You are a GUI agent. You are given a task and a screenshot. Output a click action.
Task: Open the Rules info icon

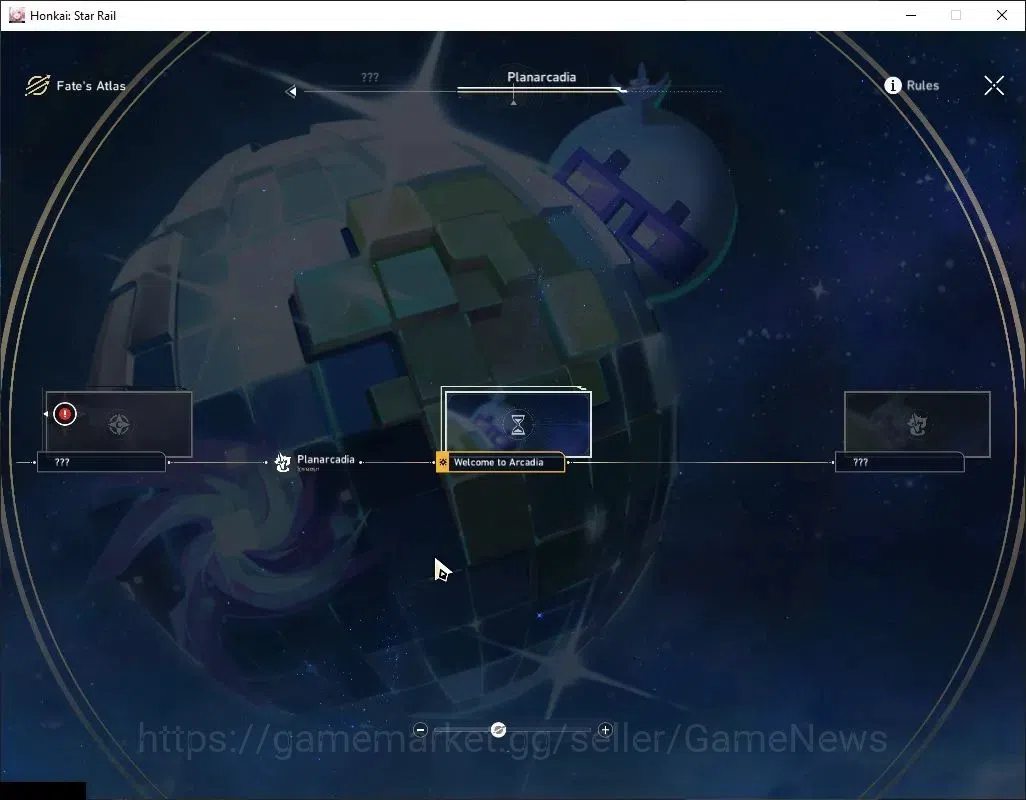click(x=893, y=85)
